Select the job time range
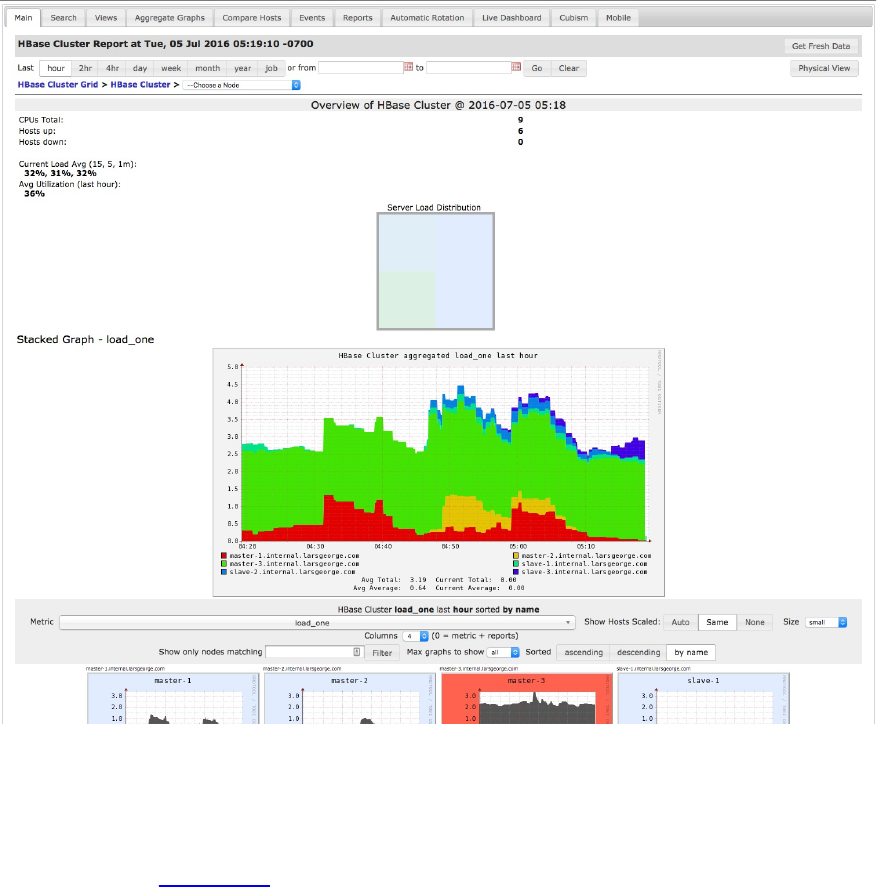Image resolution: width=877 pixels, height=887 pixels. pos(271,68)
